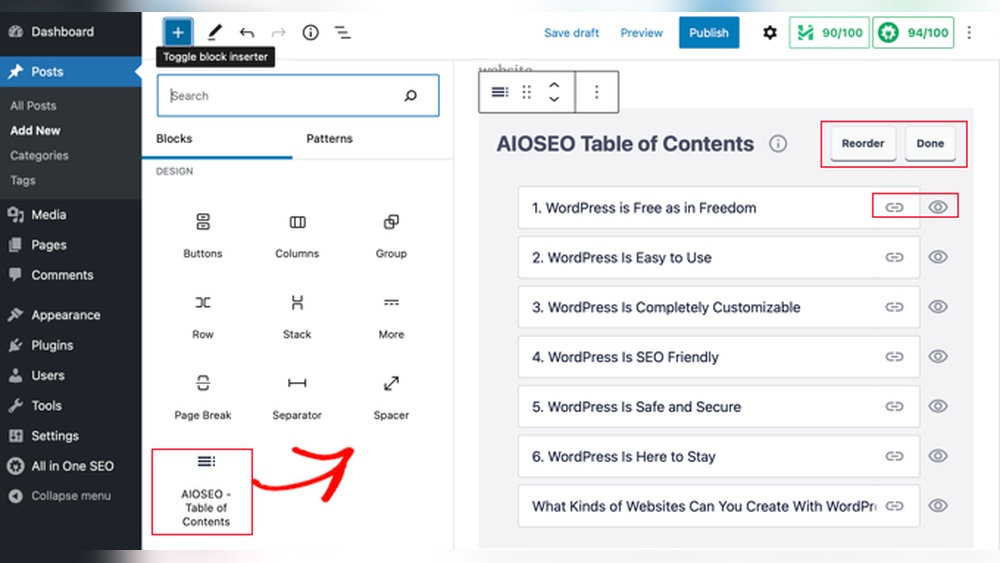Insert the Separator block
This screenshot has height=563, width=1000.
pyautogui.click(x=297, y=397)
